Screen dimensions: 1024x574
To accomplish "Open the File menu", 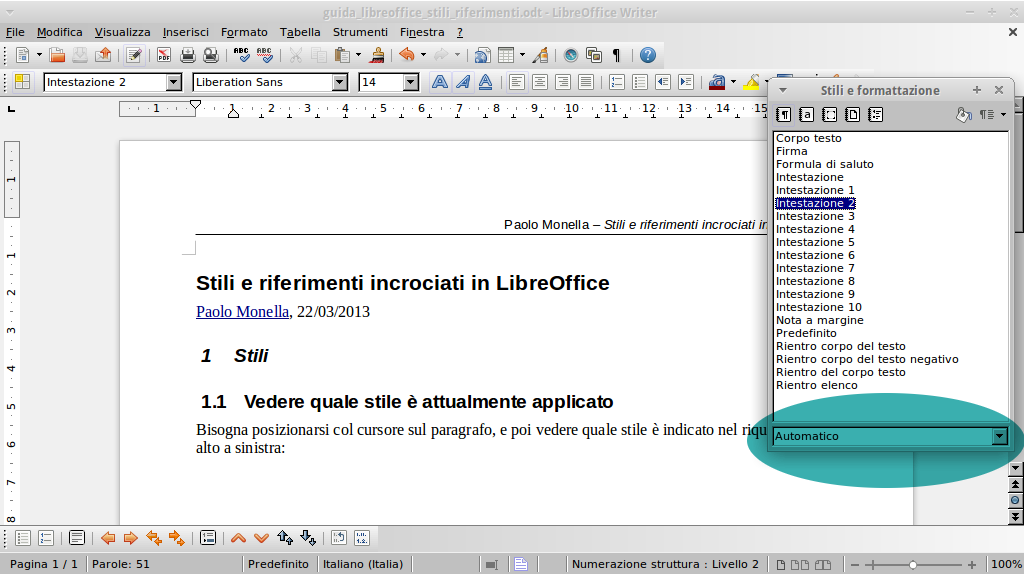I will pos(15,32).
